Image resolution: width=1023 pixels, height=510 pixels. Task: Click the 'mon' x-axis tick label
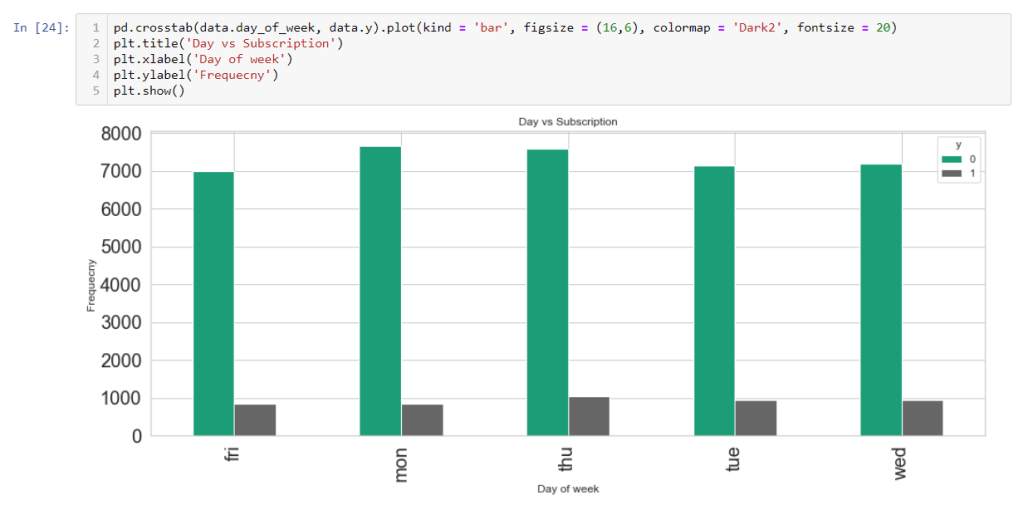(401, 465)
